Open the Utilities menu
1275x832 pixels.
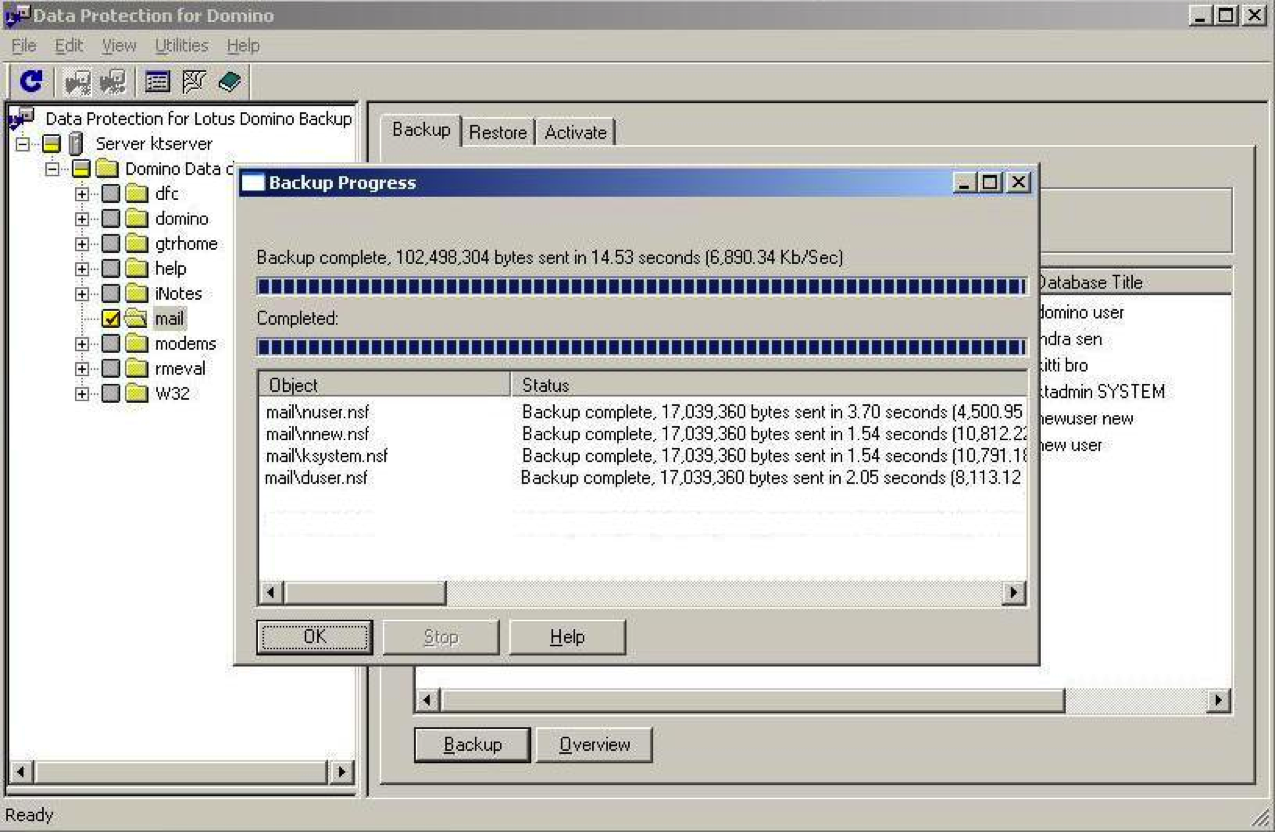coord(182,46)
